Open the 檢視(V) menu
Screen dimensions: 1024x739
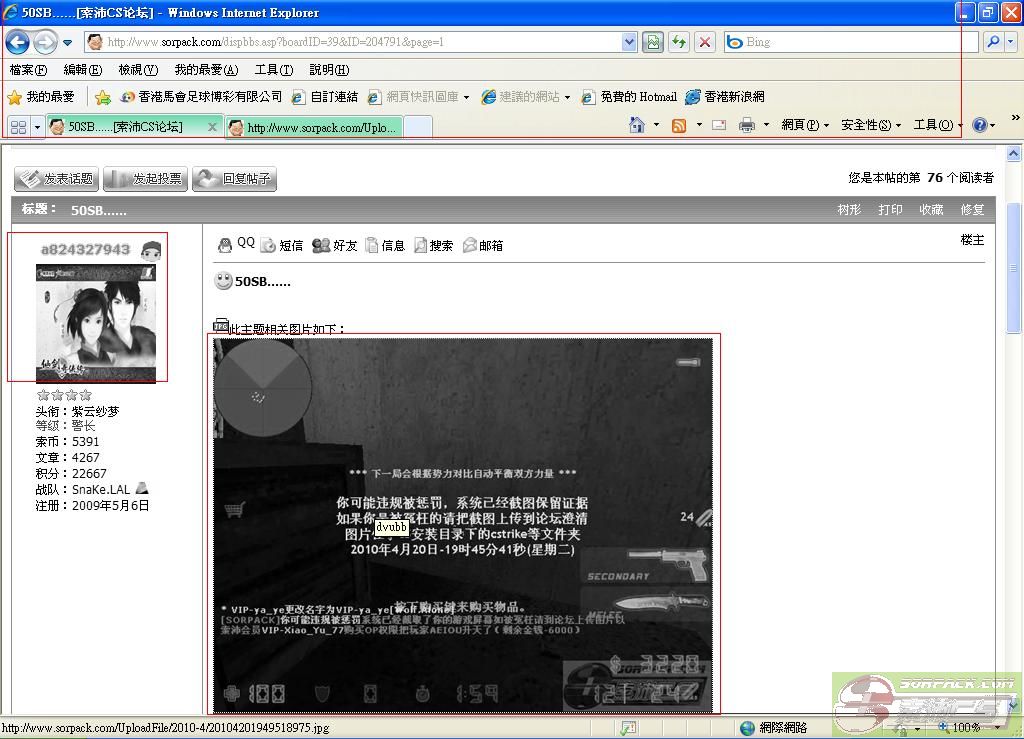[x=137, y=70]
